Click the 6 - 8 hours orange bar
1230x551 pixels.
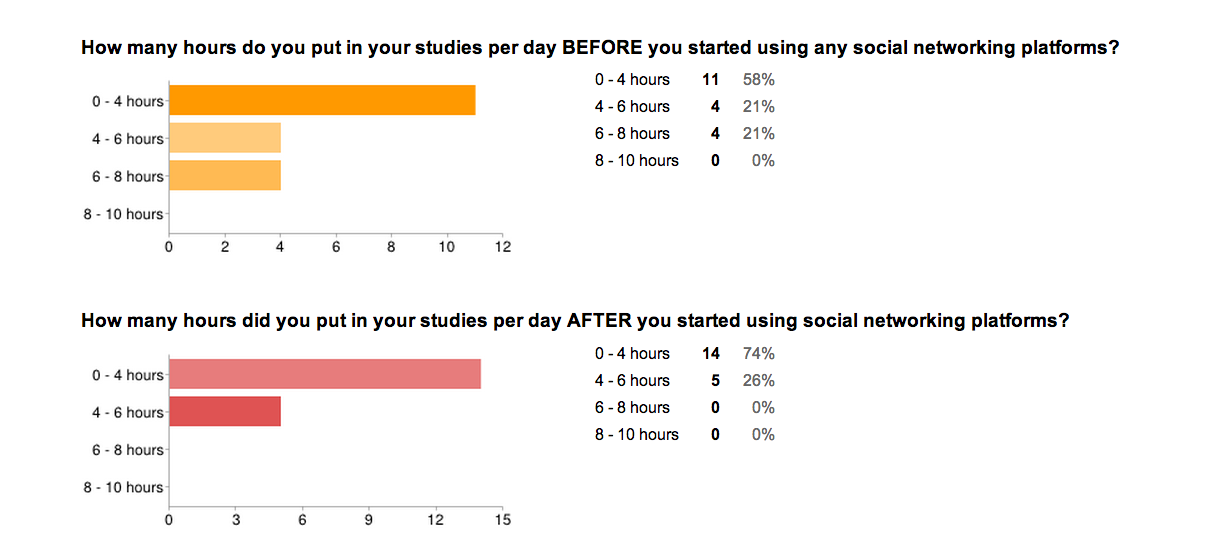click(225, 176)
